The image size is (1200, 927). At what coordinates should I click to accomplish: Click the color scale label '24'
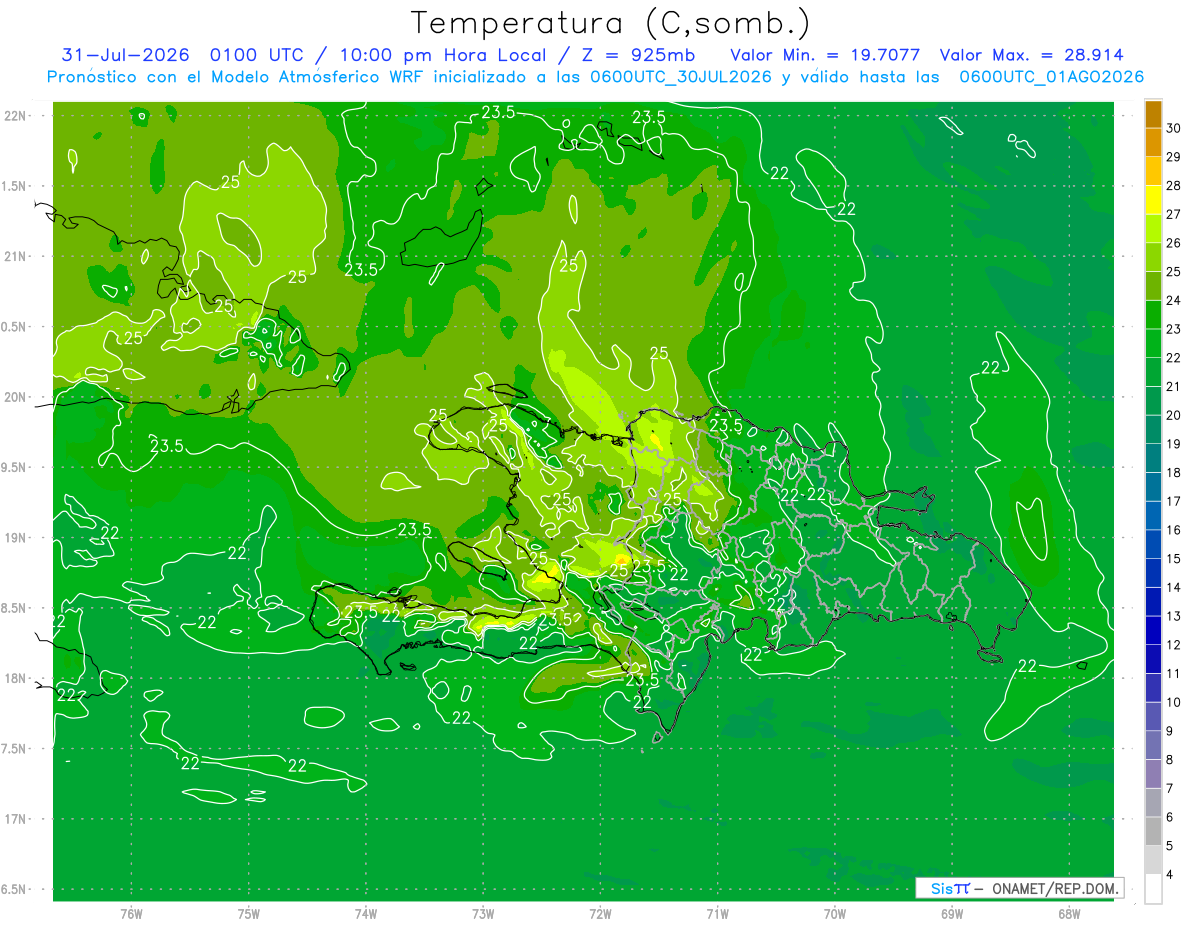[x=1174, y=300]
